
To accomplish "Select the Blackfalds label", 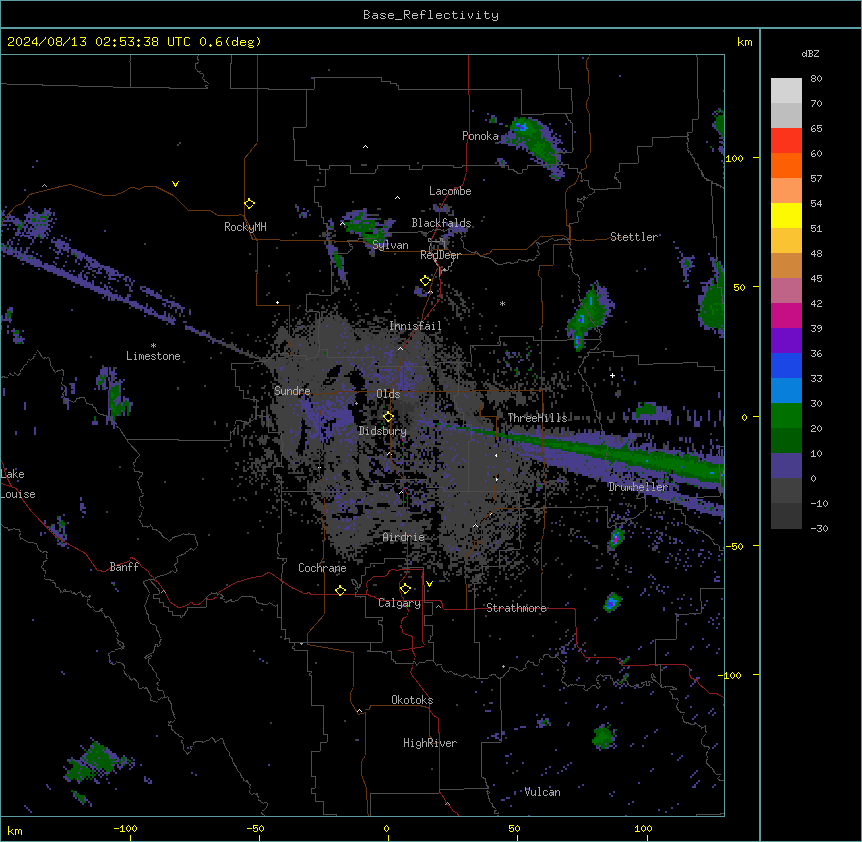I will tap(441, 223).
